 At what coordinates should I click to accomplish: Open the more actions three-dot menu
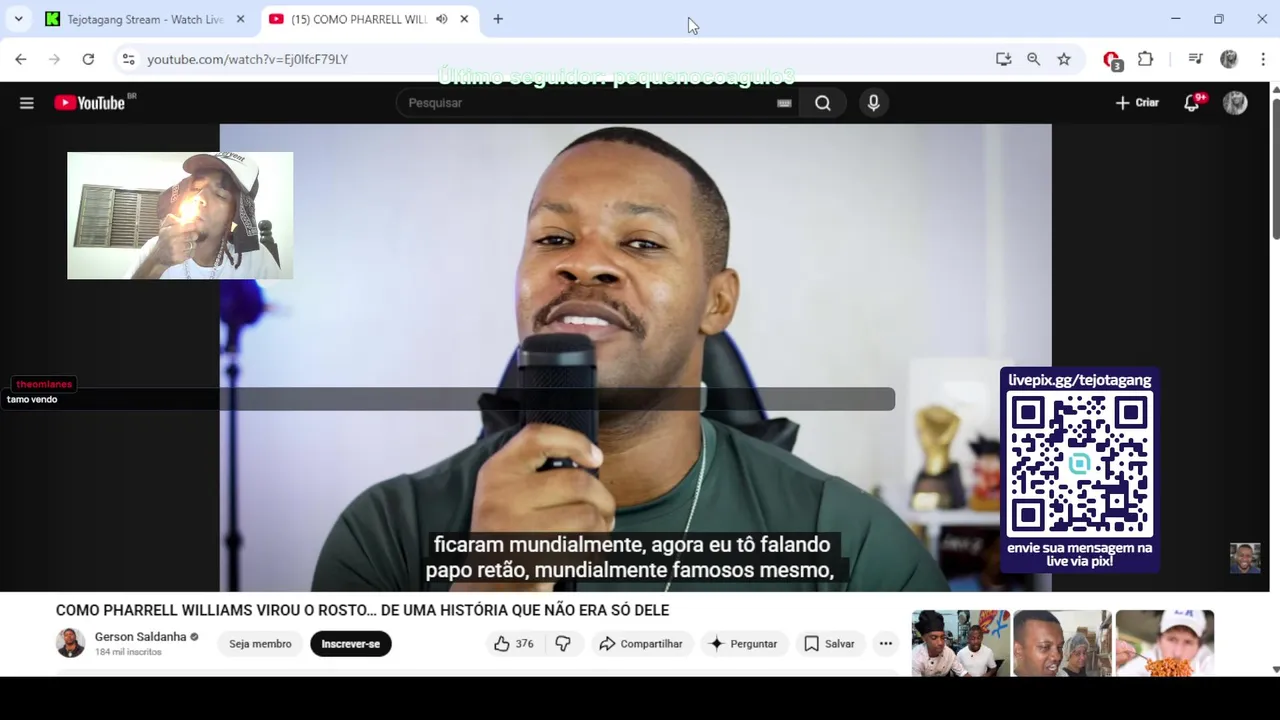click(886, 644)
